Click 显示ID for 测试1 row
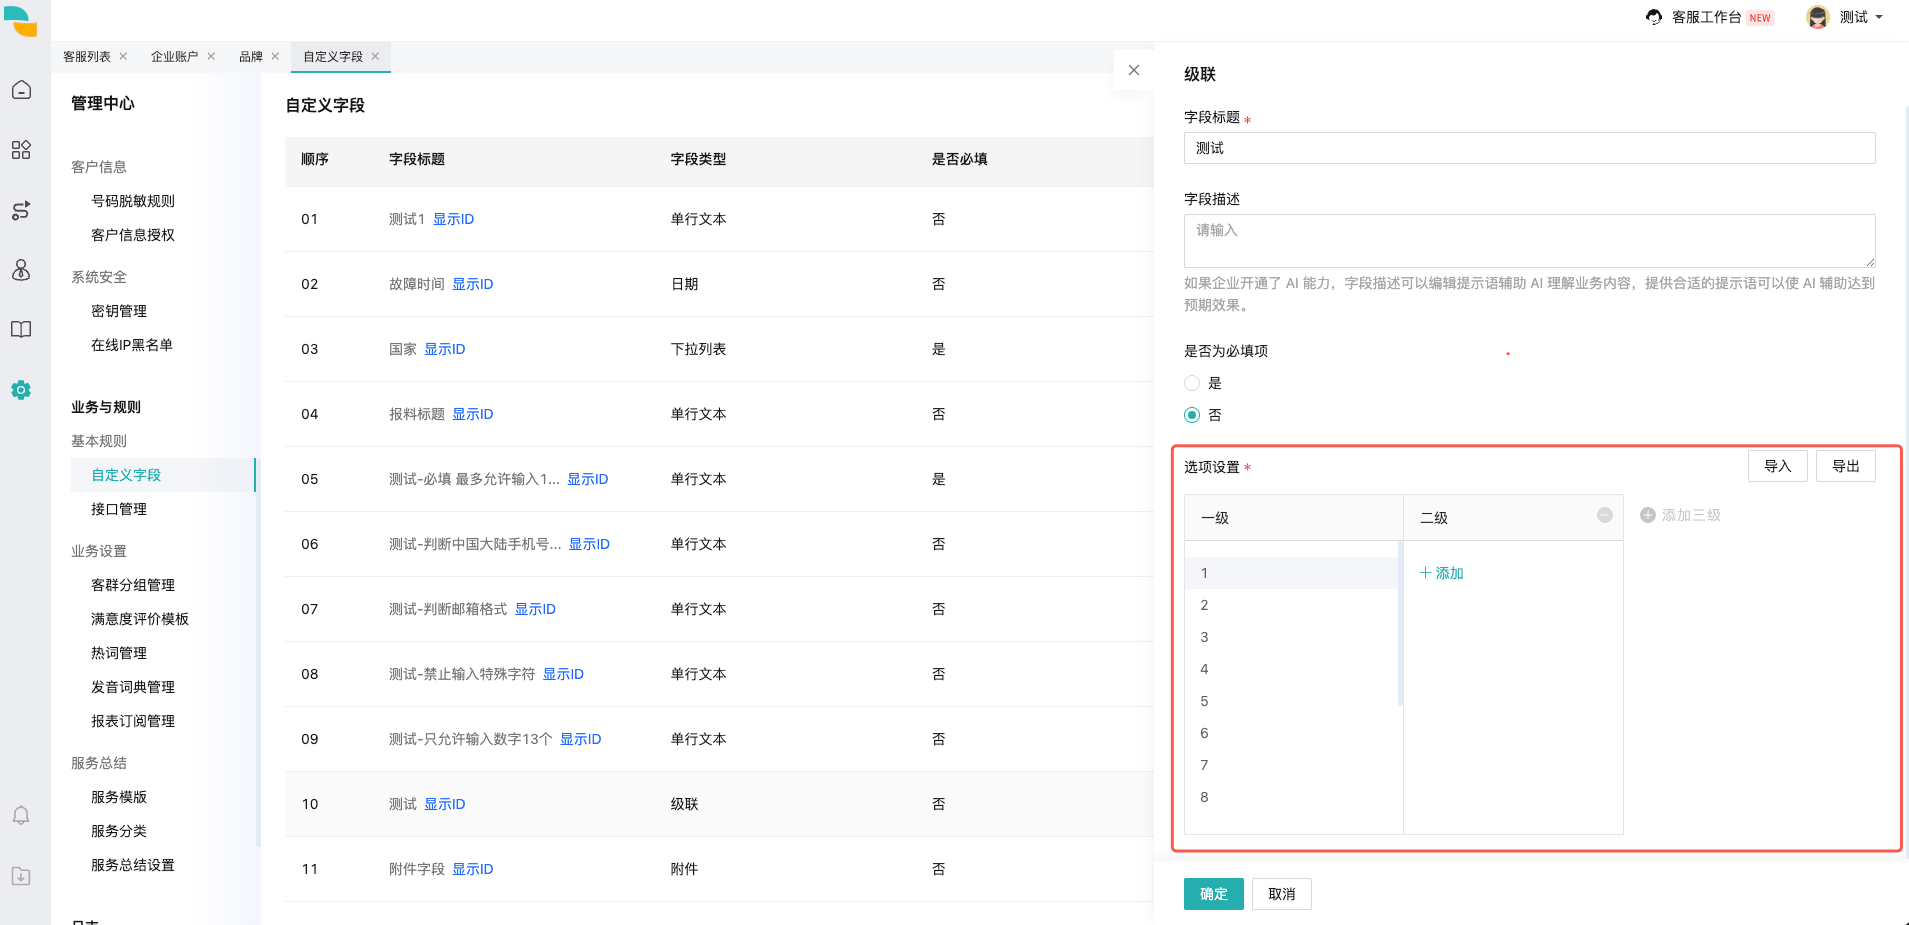 tap(453, 219)
